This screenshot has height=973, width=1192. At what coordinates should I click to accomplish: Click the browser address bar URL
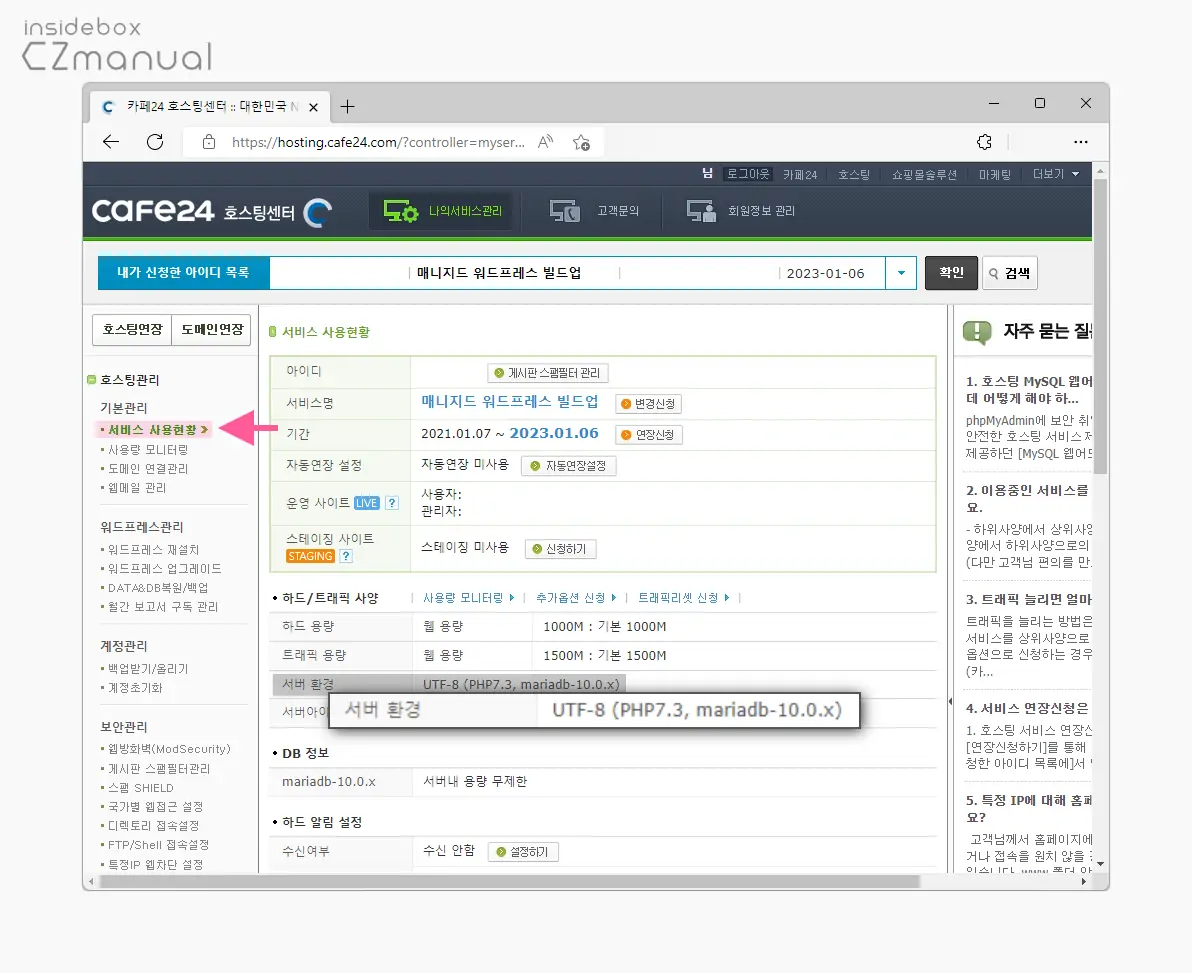(x=378, y=142)
